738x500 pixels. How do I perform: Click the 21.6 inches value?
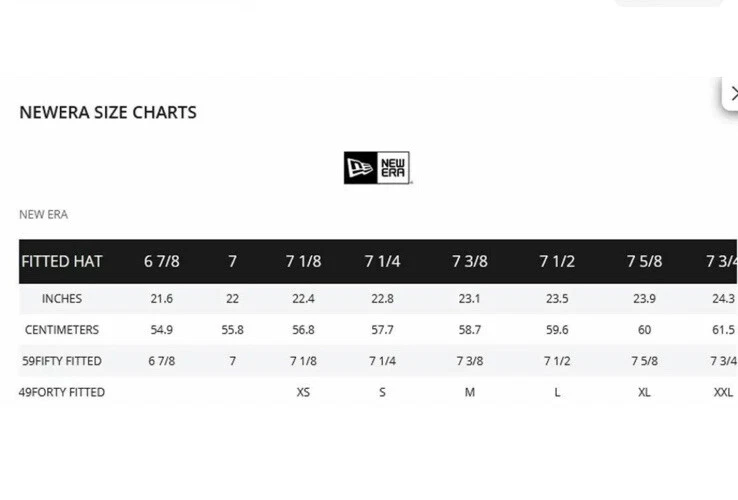(161, 298)
